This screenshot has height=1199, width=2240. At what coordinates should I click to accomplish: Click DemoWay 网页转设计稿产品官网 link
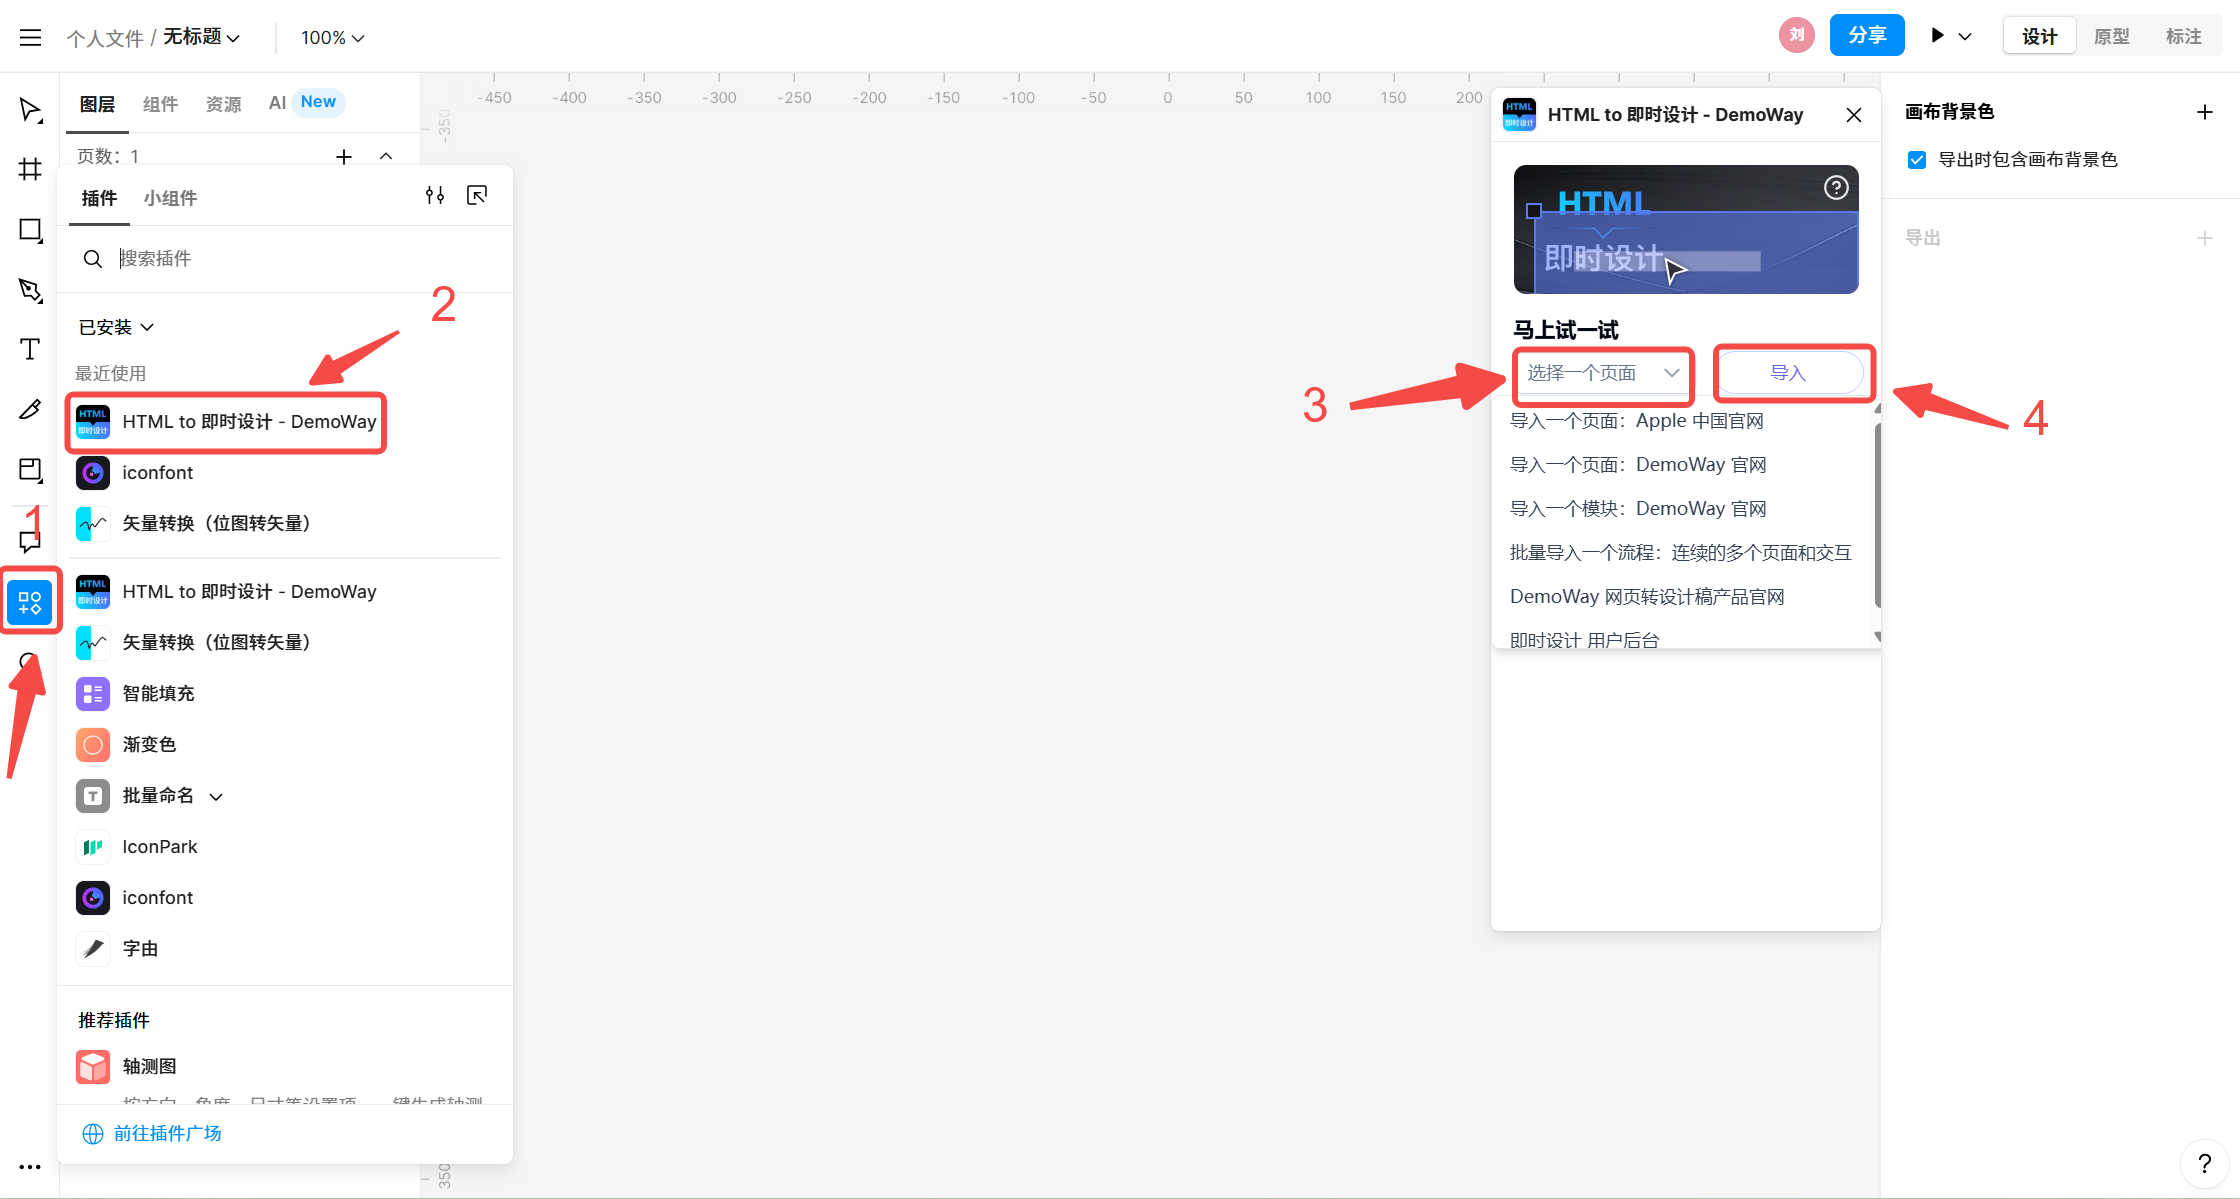click(1647, 597)
